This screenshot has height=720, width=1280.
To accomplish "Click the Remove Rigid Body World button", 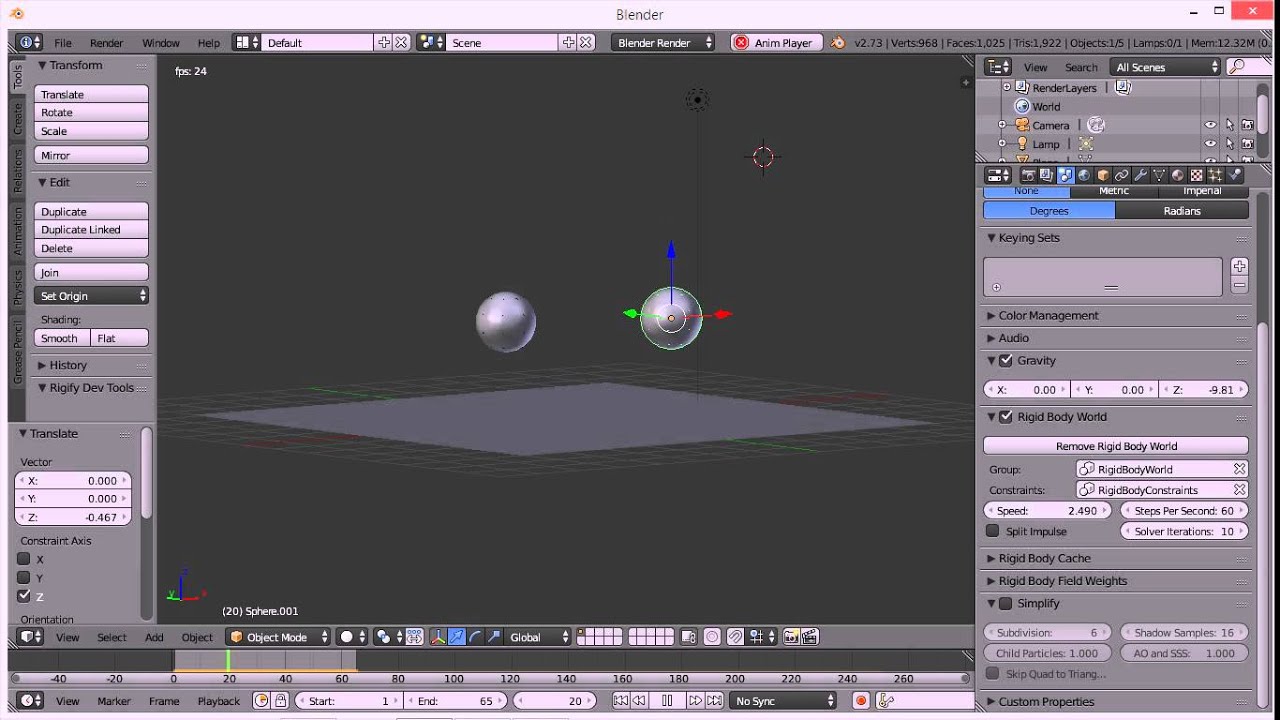I will 1116,446.
